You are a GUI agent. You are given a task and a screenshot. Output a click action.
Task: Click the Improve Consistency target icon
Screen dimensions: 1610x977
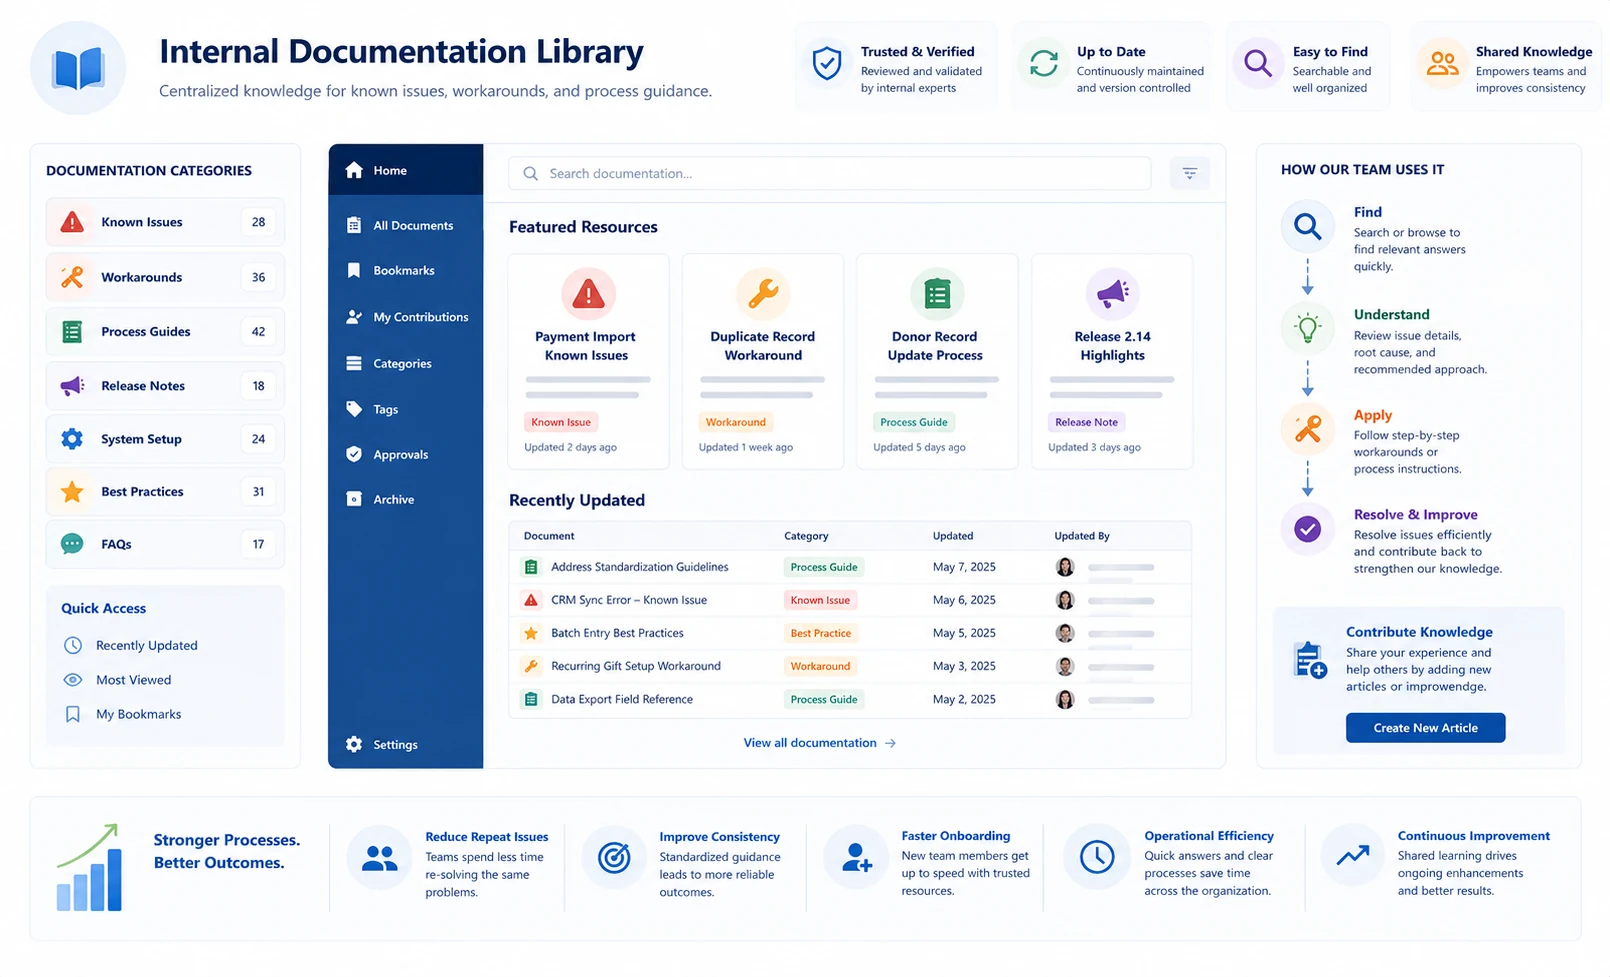point(614,857)
